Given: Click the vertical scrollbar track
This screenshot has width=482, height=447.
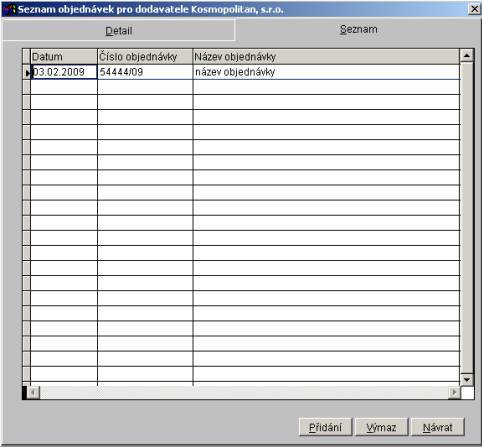Looking at the screenshot, I should click(x=467, y=217).
